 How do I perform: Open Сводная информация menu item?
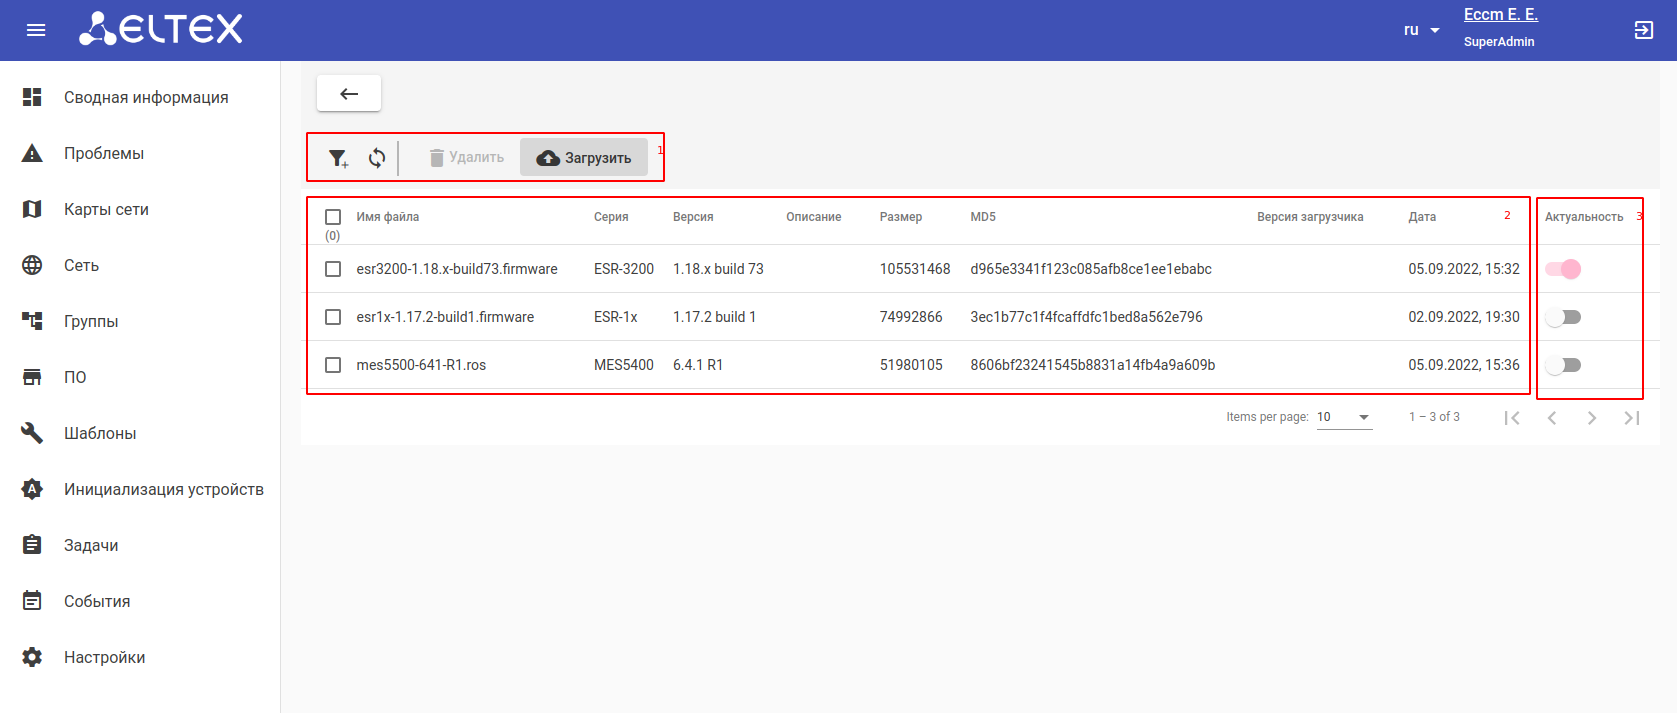[140, 97]
